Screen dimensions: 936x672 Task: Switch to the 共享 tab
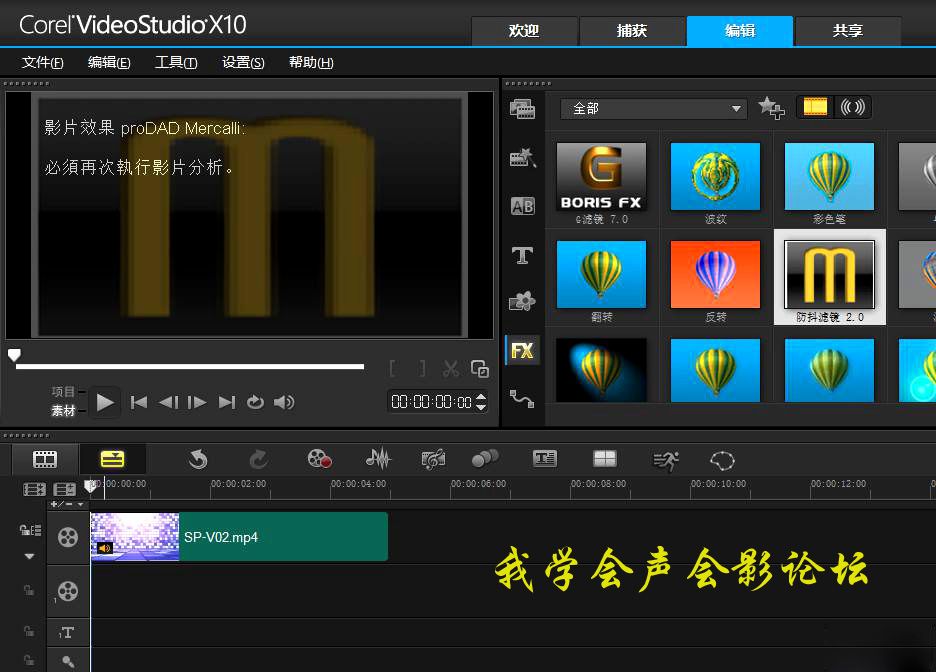coord(848,31)
